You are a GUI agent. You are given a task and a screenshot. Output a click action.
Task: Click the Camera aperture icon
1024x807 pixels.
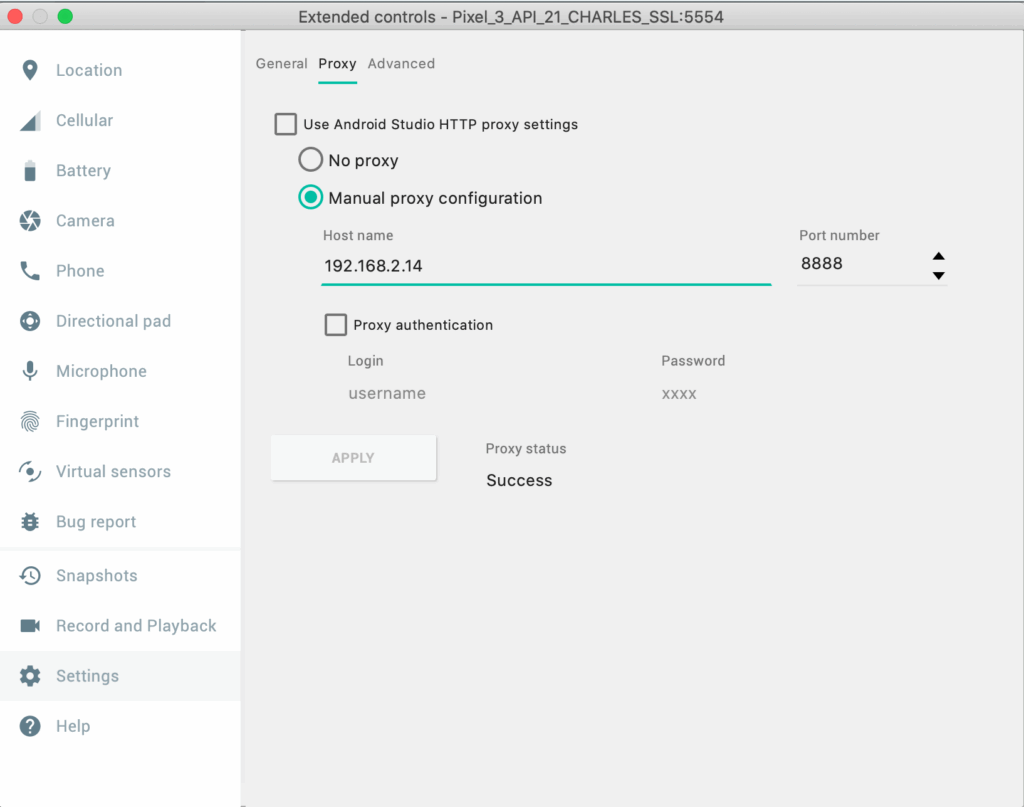point(30,221)
